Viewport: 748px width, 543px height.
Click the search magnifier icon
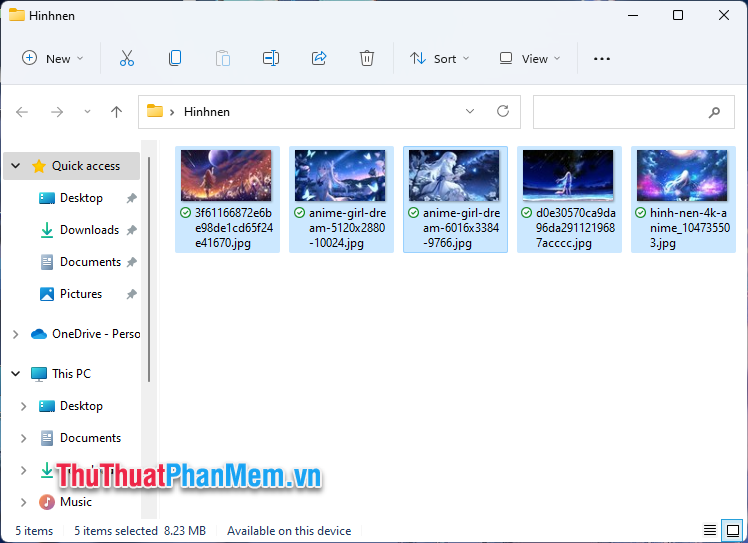pyautogui.click(x=714, y=113)
